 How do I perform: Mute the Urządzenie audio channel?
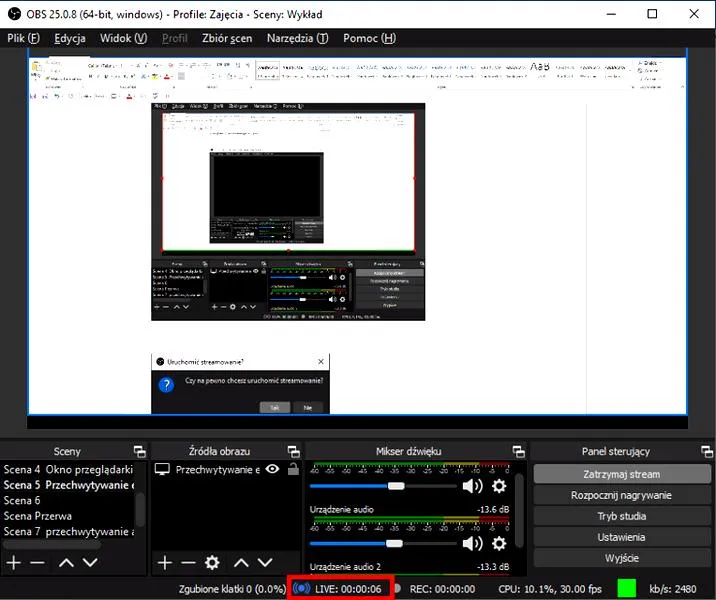click(x=472, y=543)
